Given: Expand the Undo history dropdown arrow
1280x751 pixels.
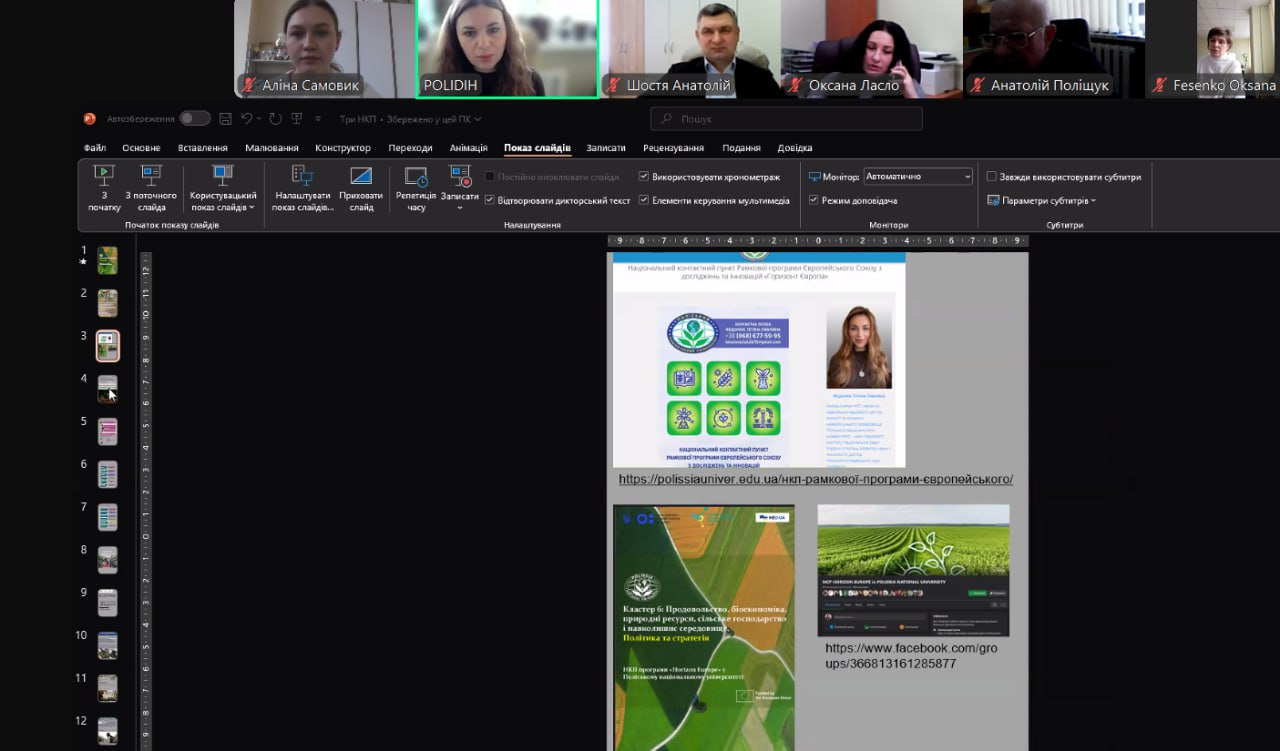Looking at the screenshot, I should 258,118.
